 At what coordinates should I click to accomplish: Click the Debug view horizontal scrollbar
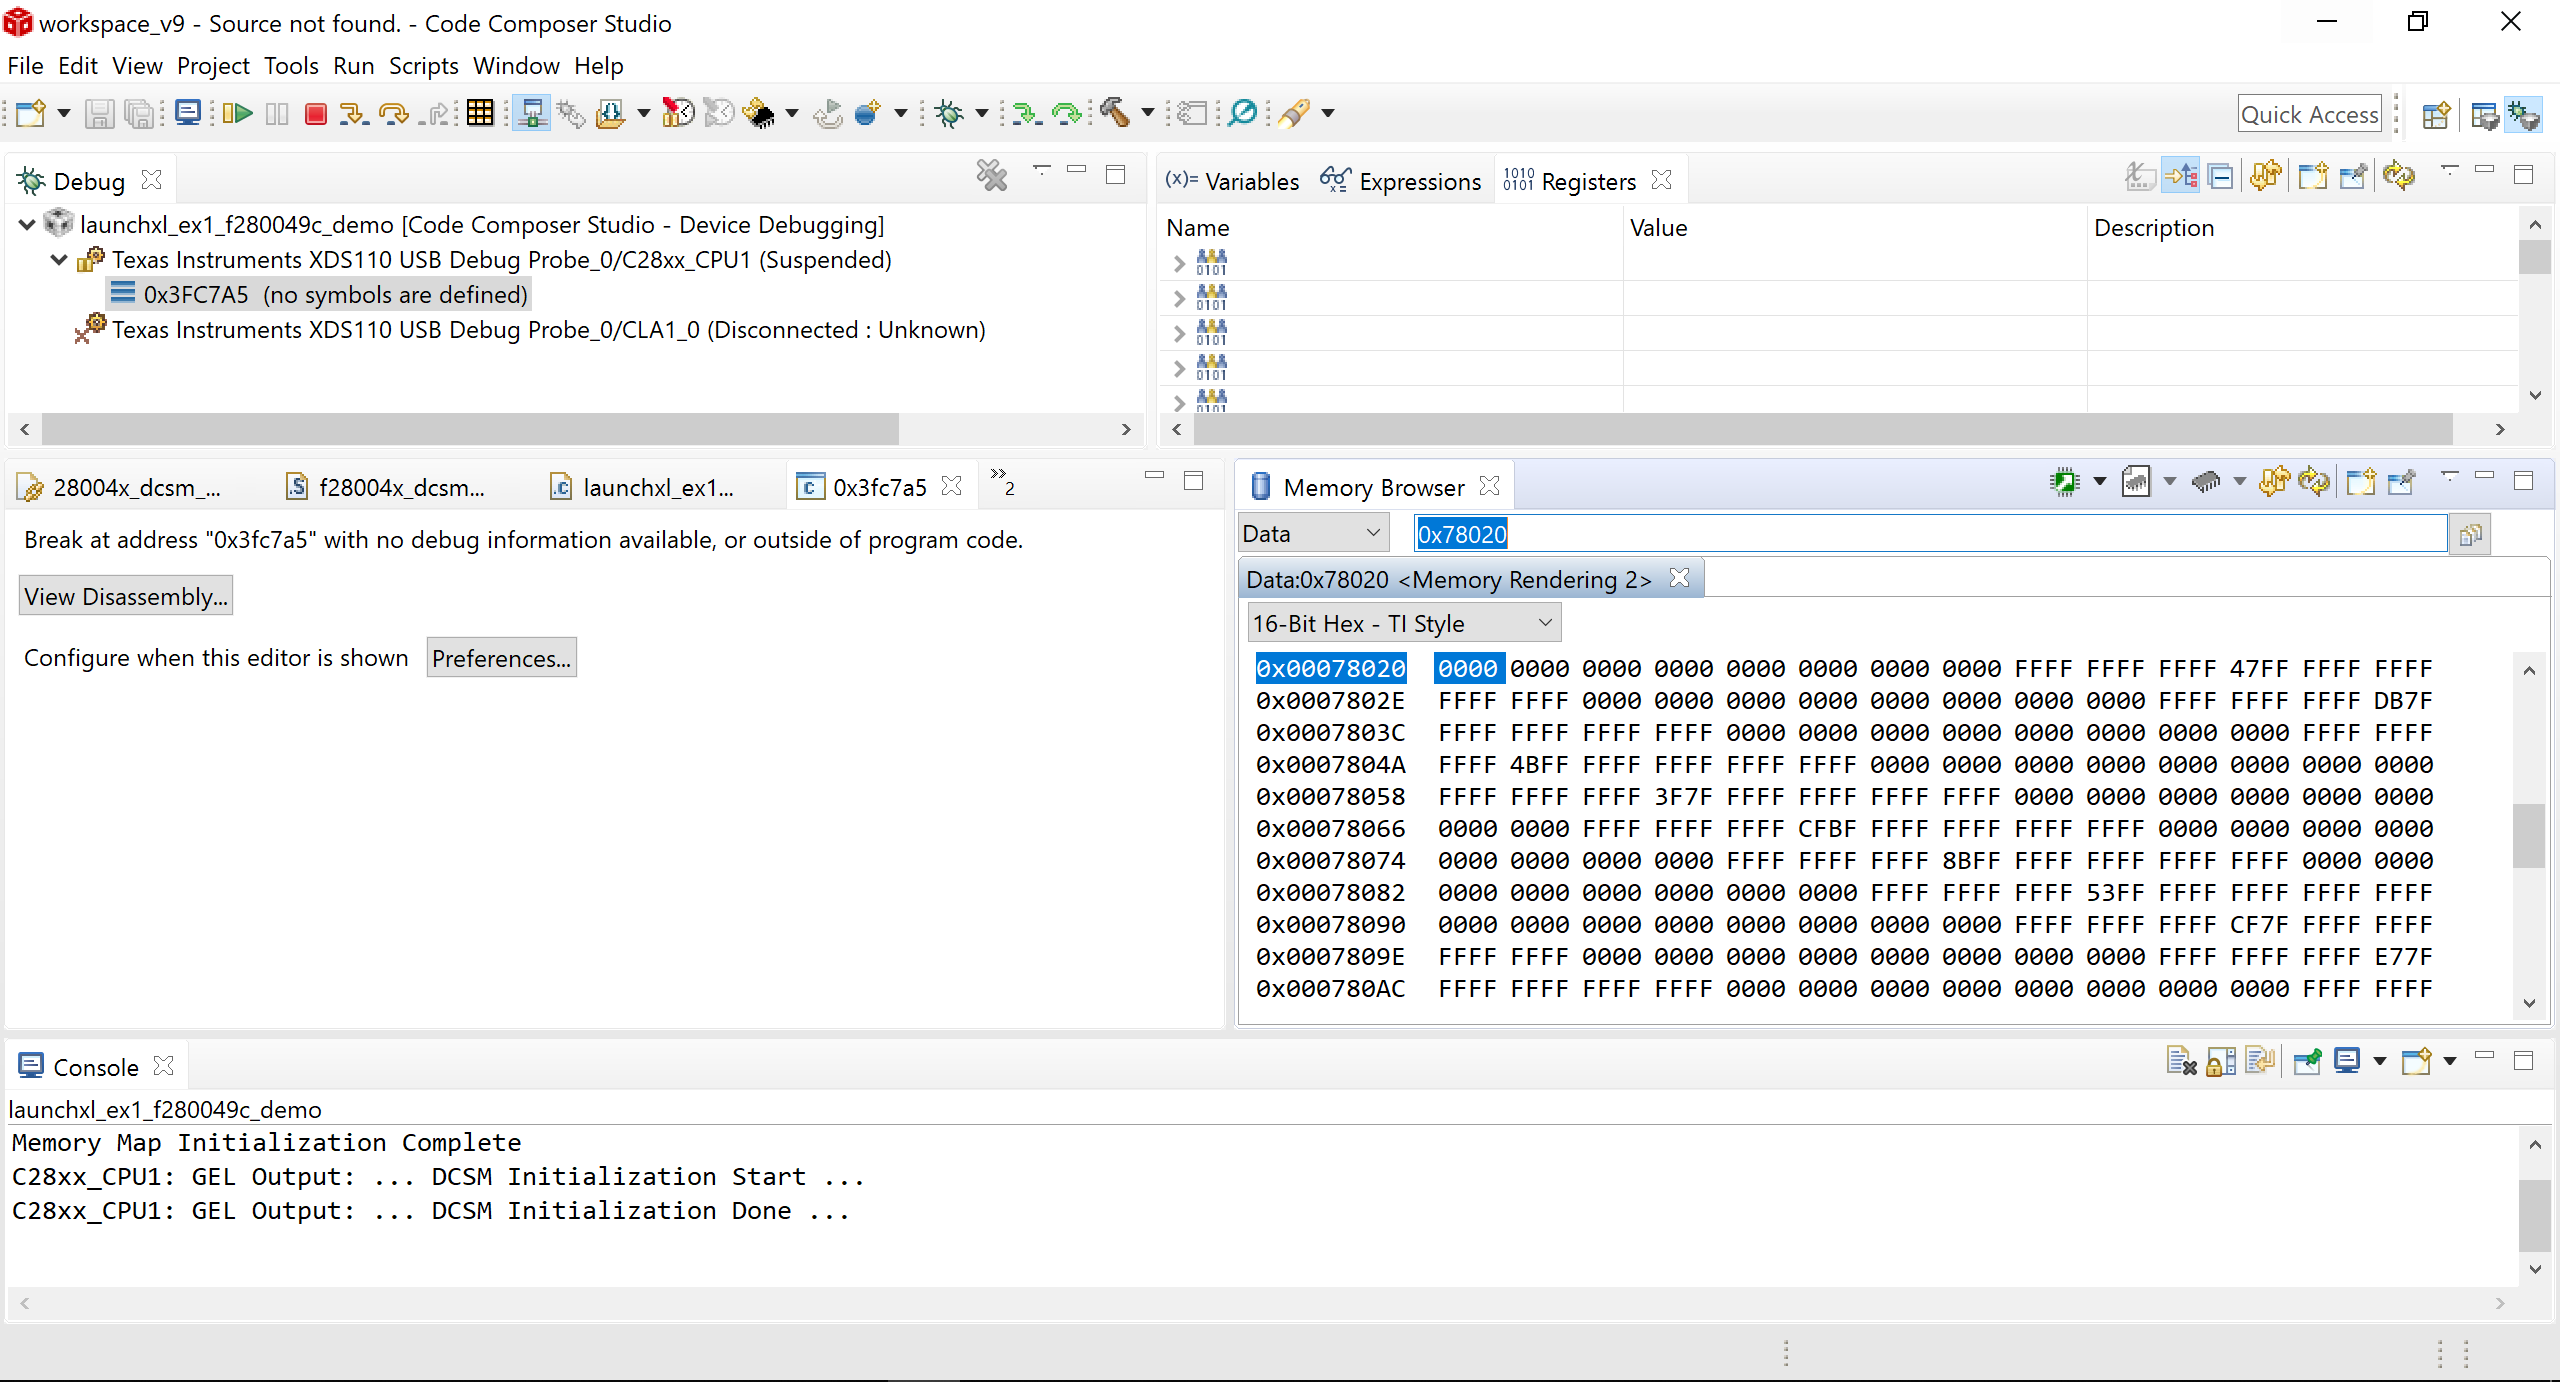tap(470, 429)
